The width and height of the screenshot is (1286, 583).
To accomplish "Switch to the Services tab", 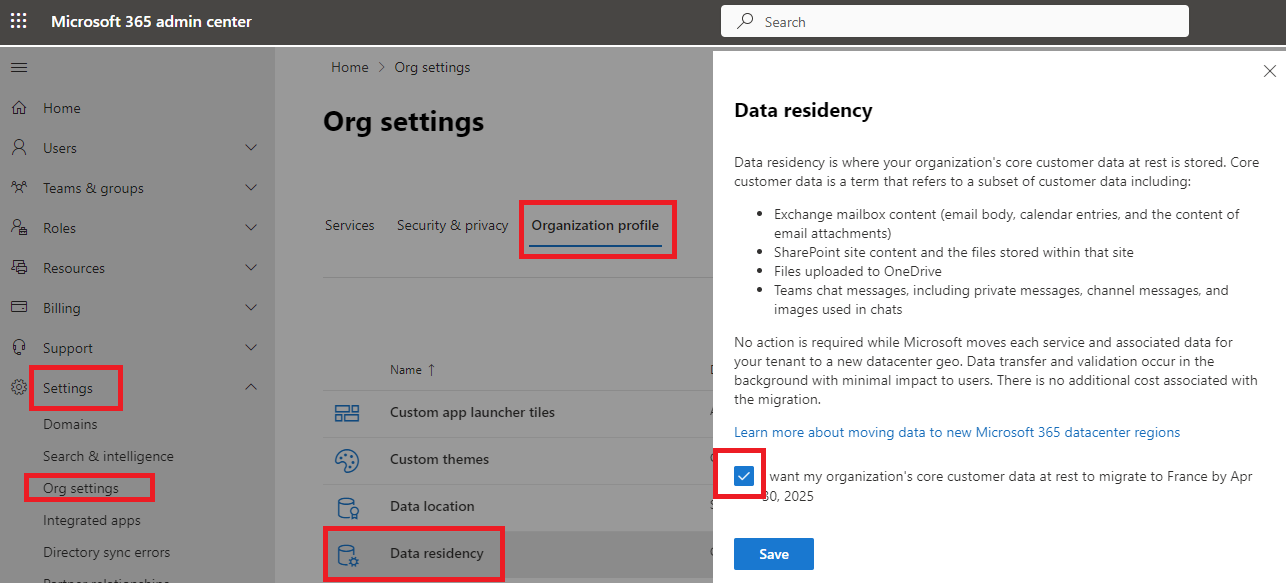I will coord(350,225).
